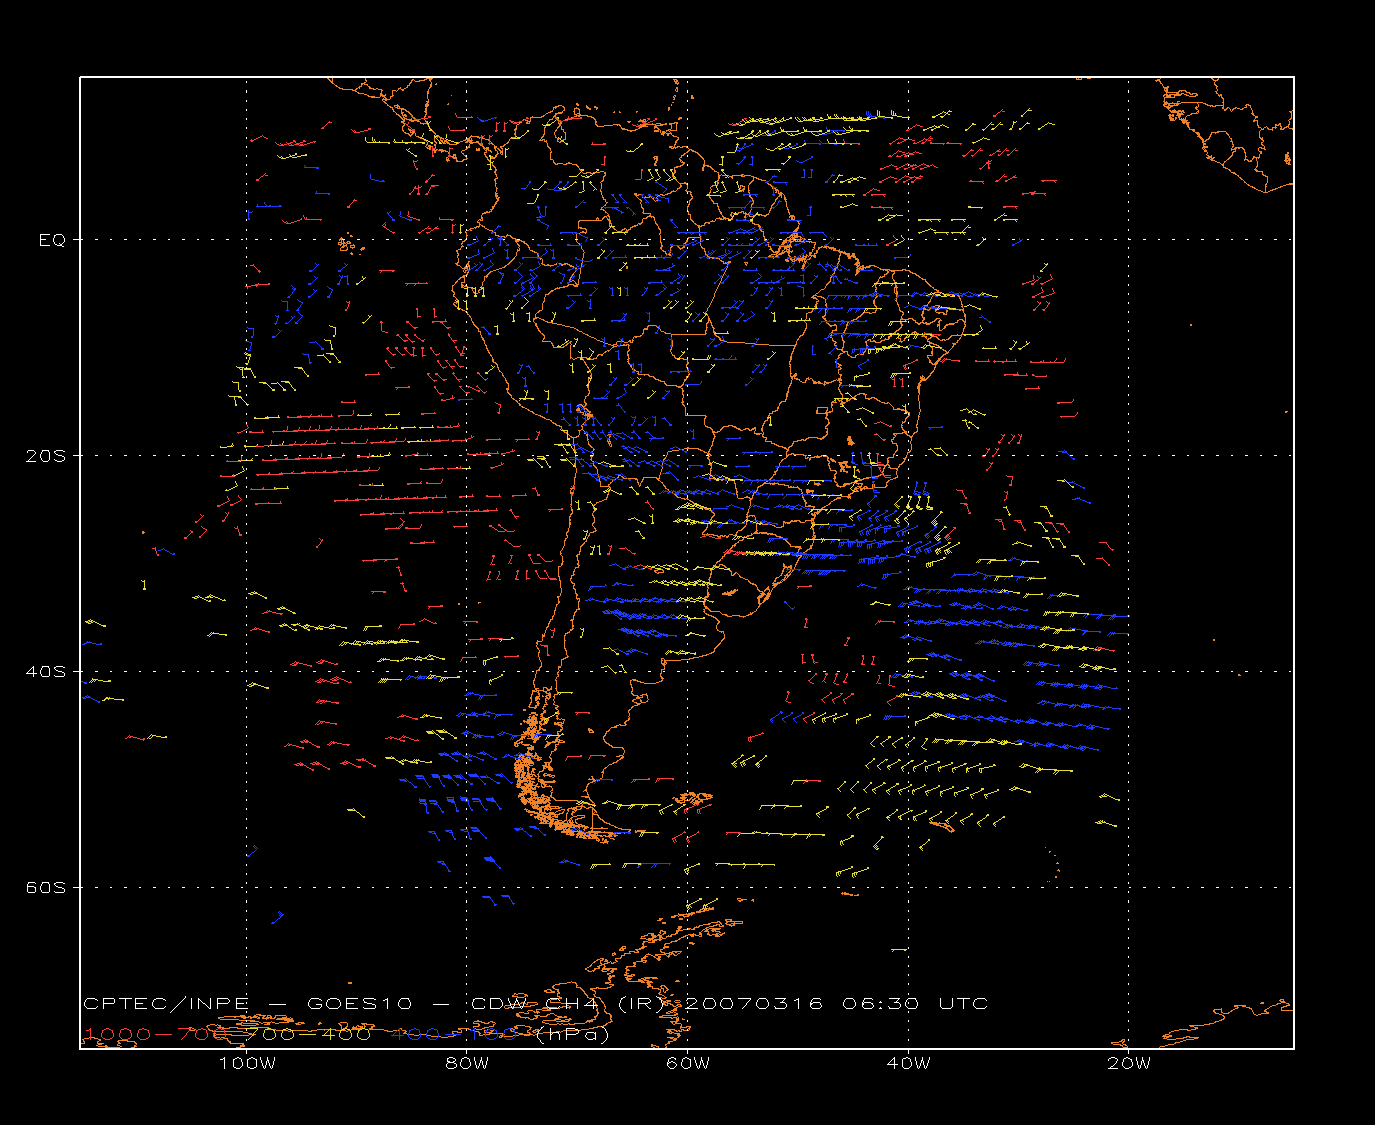Click the 60S latitude label

pyautogui.click(x=45, y=888)
